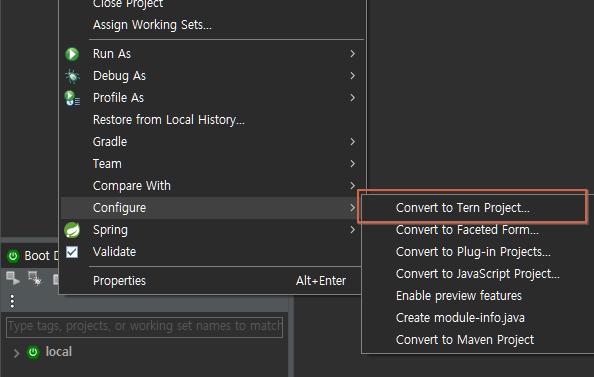The image size is (594, 377).
Task: Click the green Run As play icon
Action: coord(72,54)
